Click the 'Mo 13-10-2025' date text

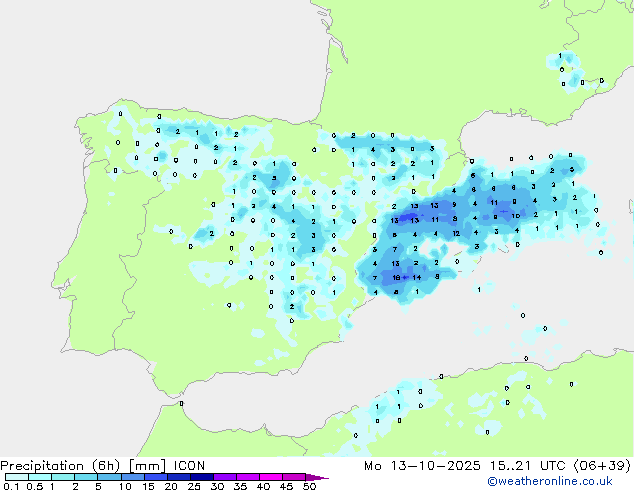(422, 466)
